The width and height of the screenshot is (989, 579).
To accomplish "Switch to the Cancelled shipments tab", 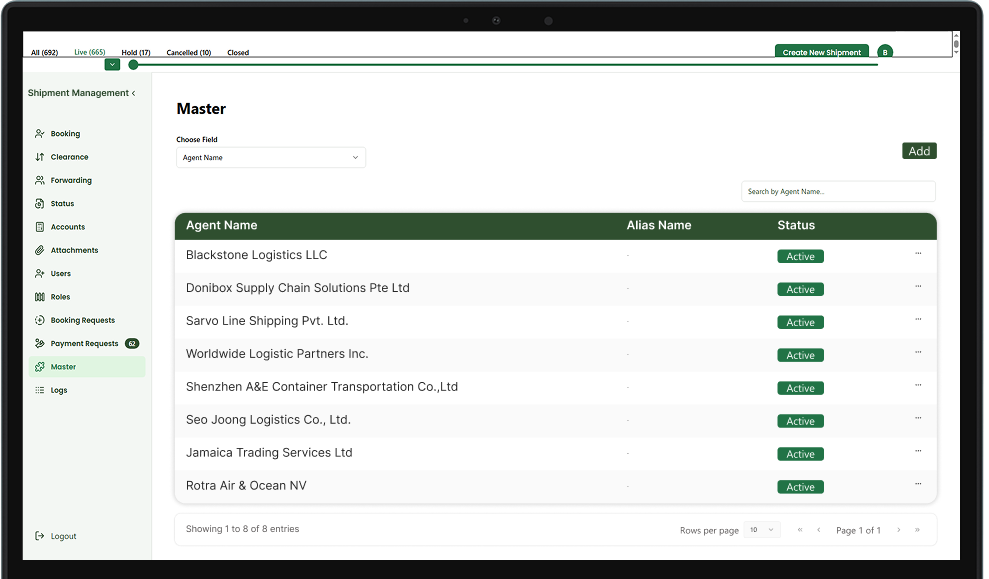I will pyautogui.click(x=188, y=52).
